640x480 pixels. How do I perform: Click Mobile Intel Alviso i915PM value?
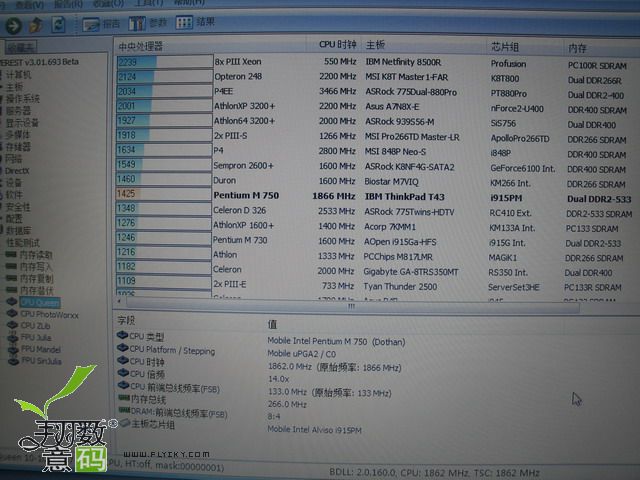[314, 429]
